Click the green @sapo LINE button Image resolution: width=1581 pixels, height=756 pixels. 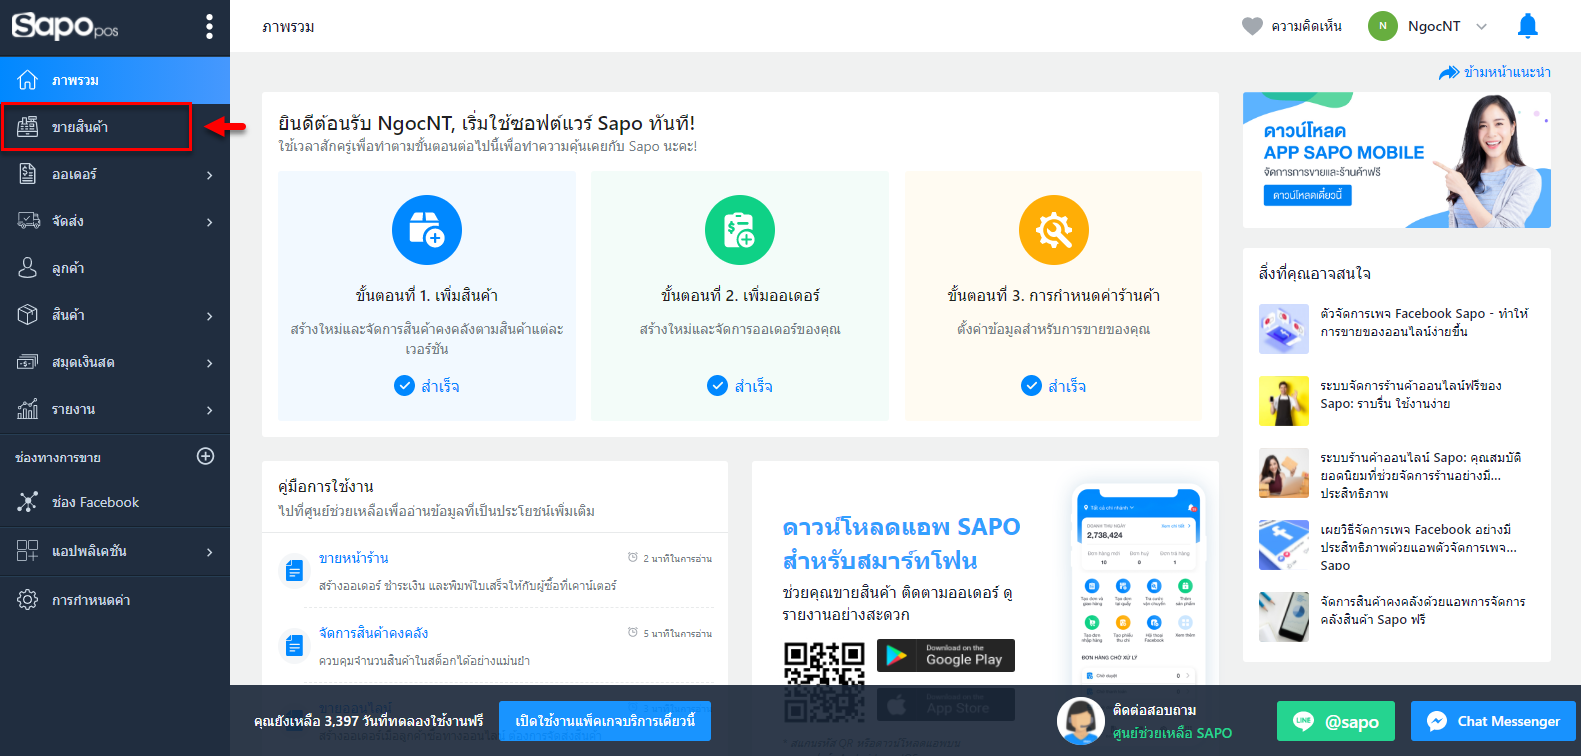(1336, 721)
